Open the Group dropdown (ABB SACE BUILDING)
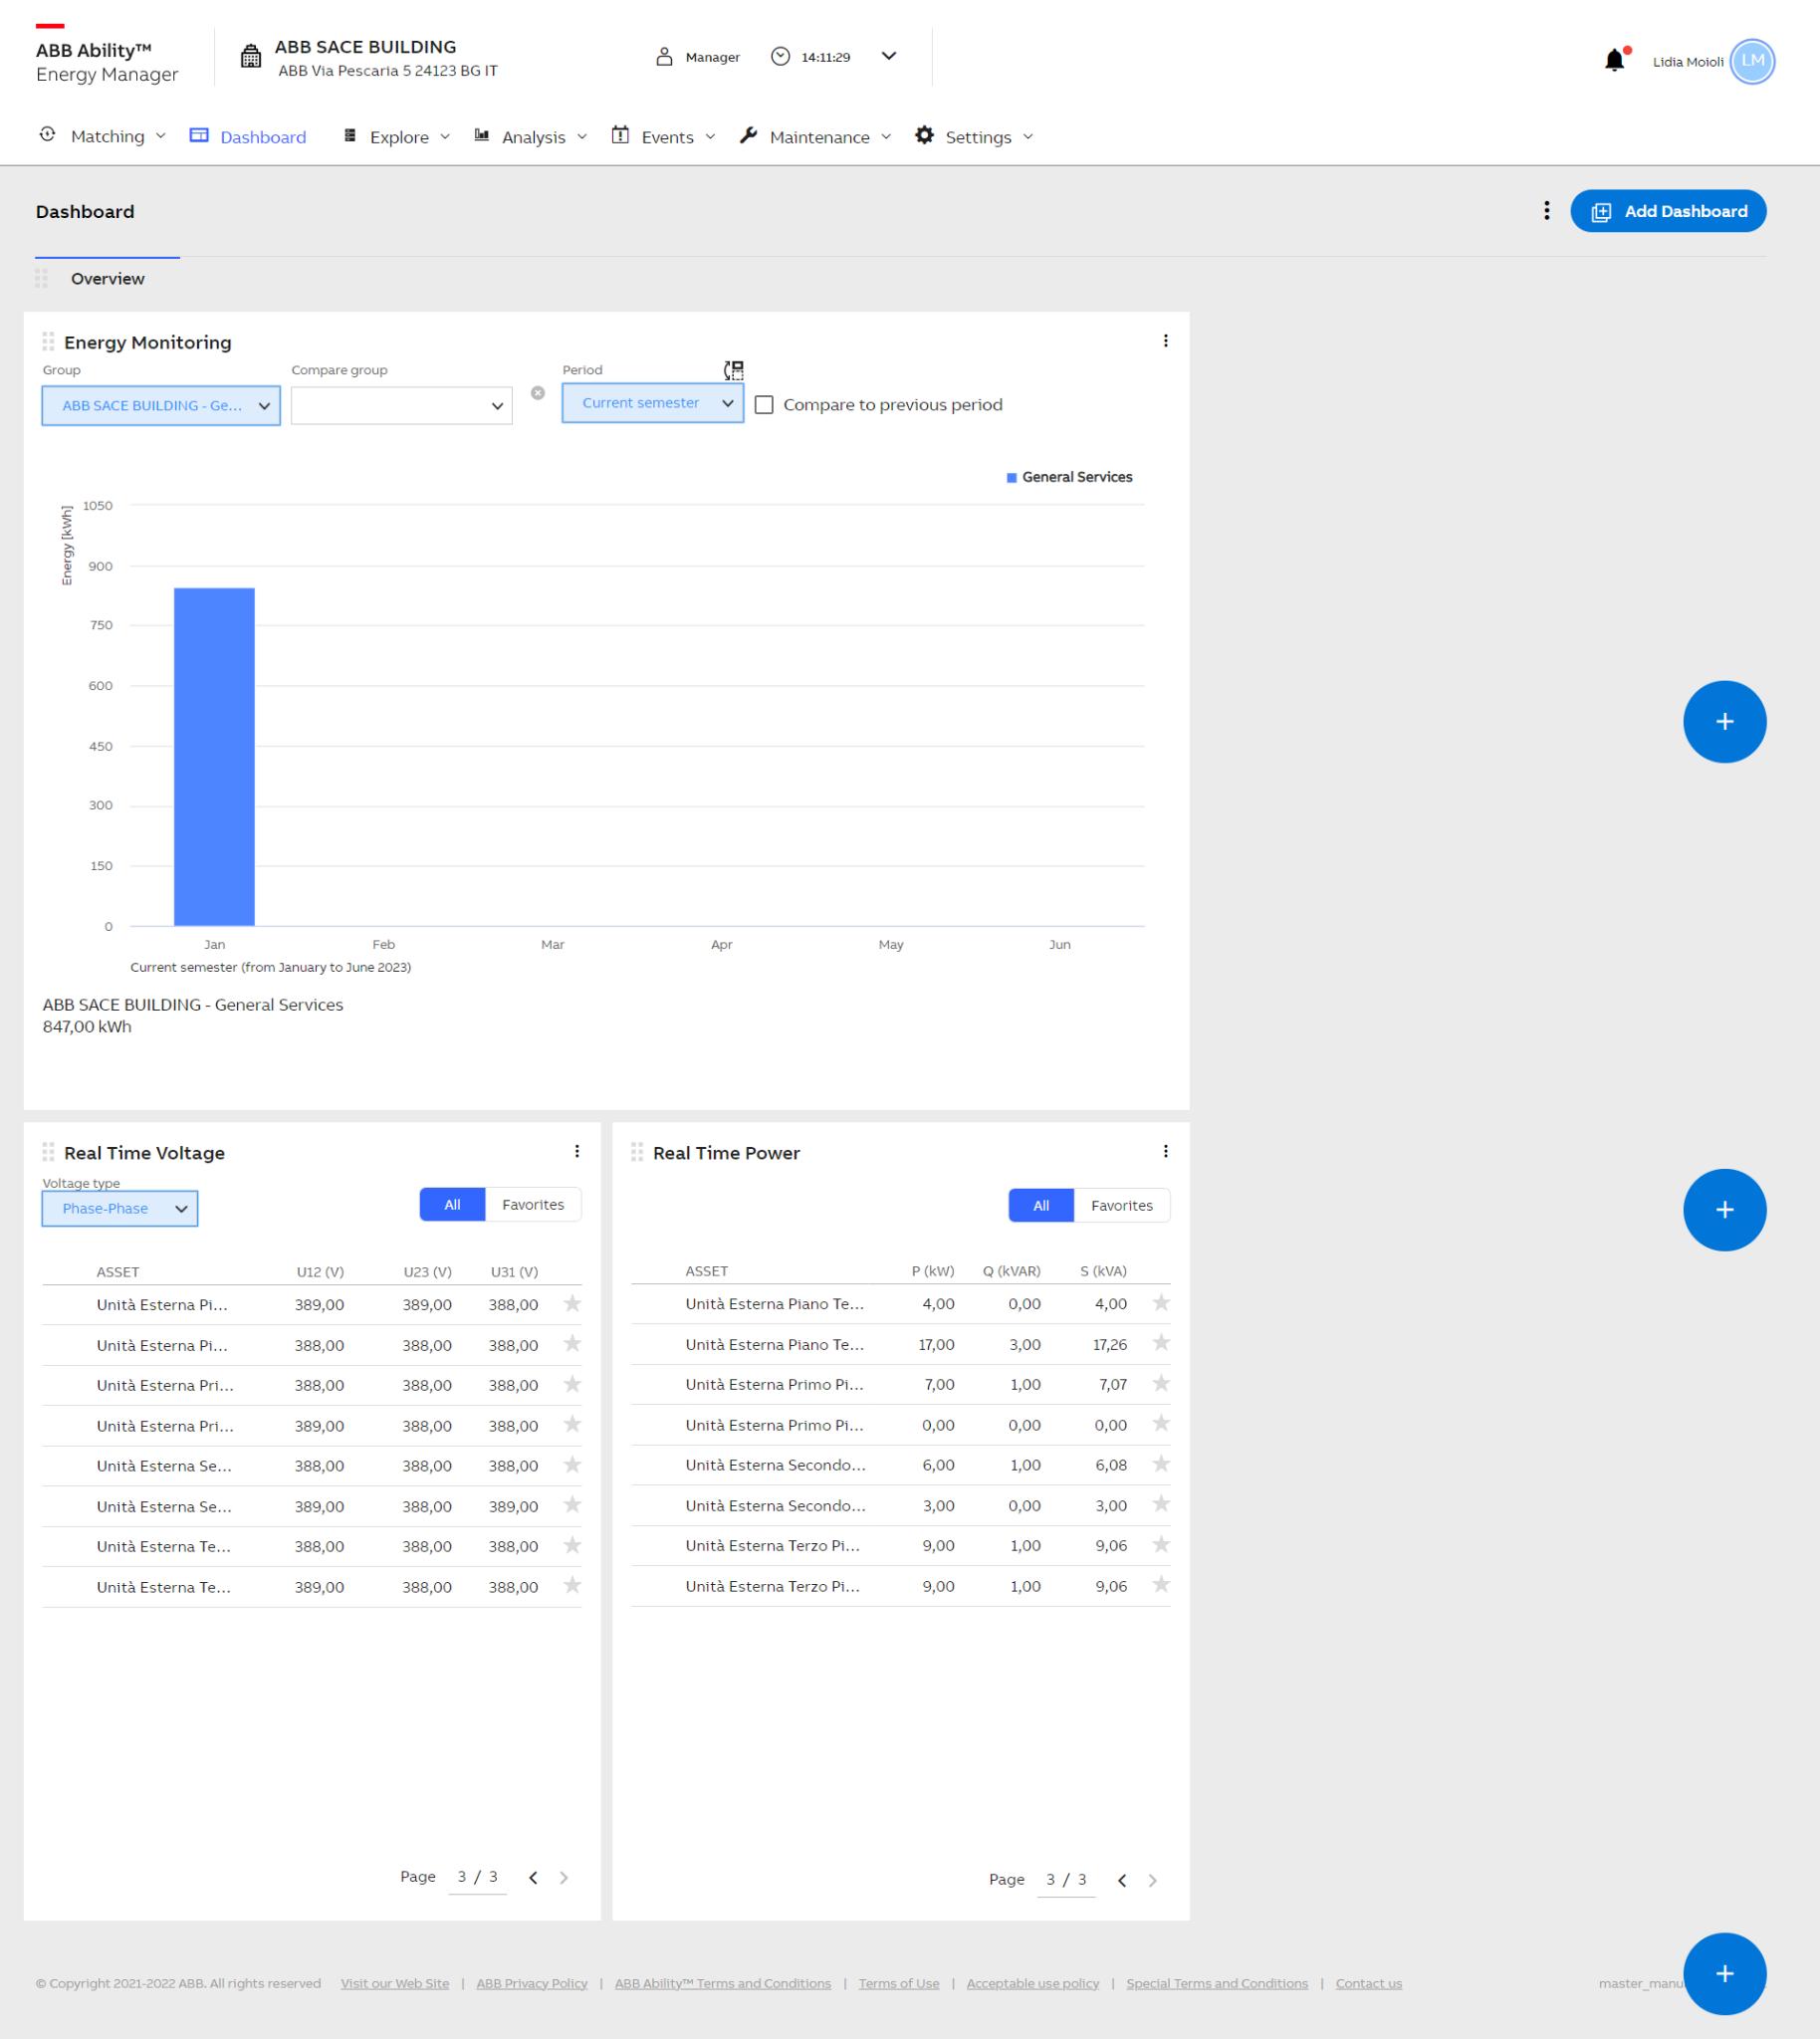1820x2039 pixels. [161, 406]
